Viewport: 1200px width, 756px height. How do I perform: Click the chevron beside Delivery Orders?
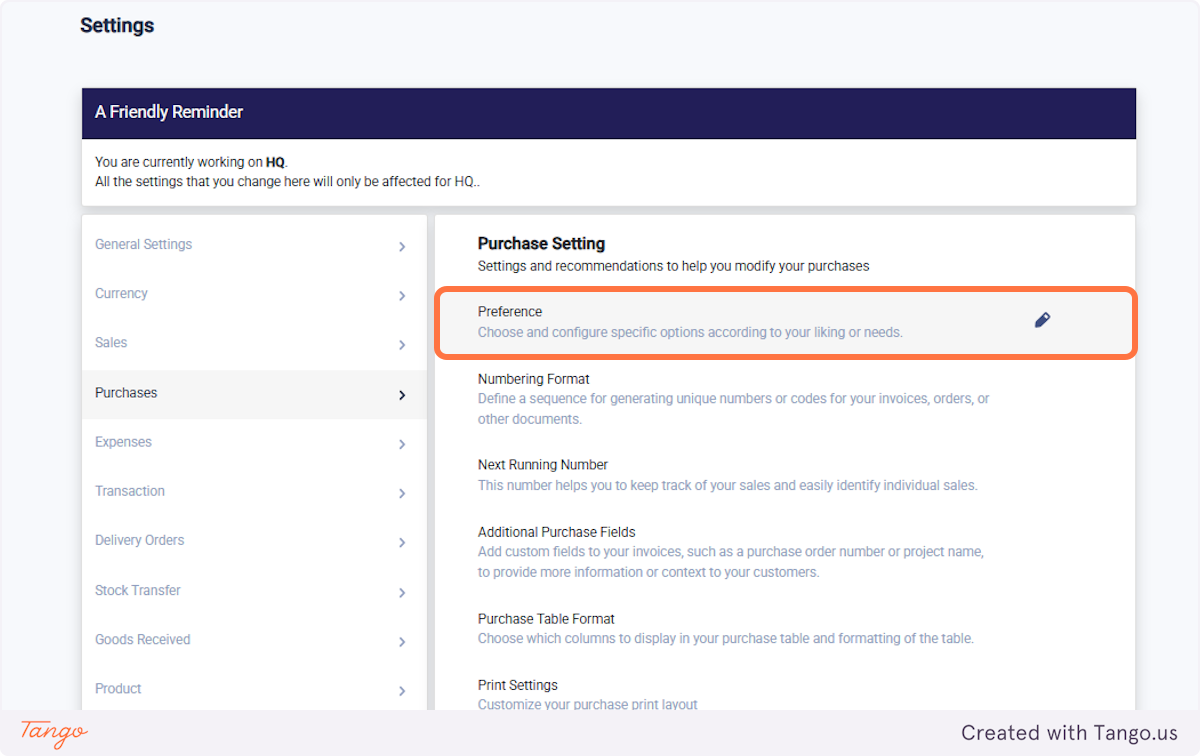[x=402, y=542]
